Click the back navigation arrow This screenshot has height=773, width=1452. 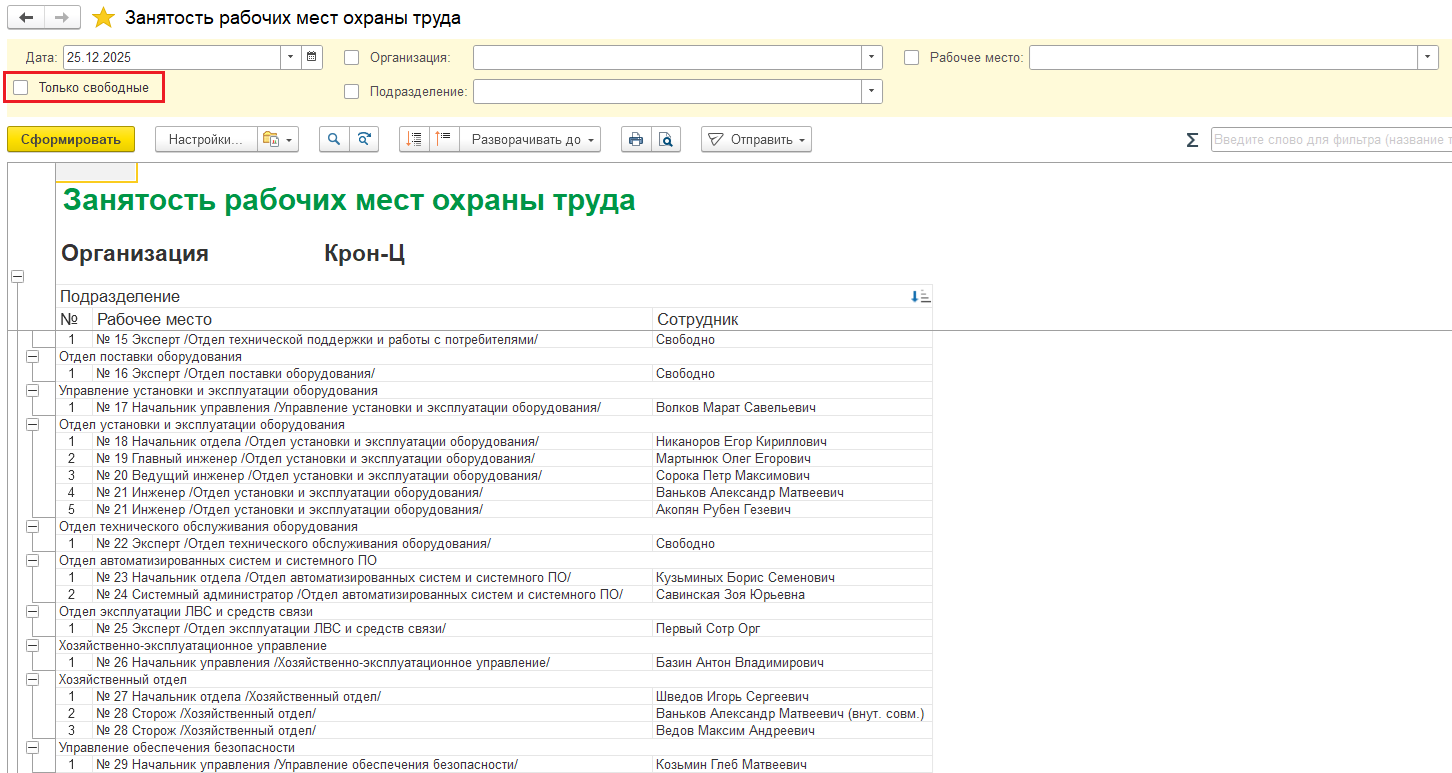pos(26,18)
